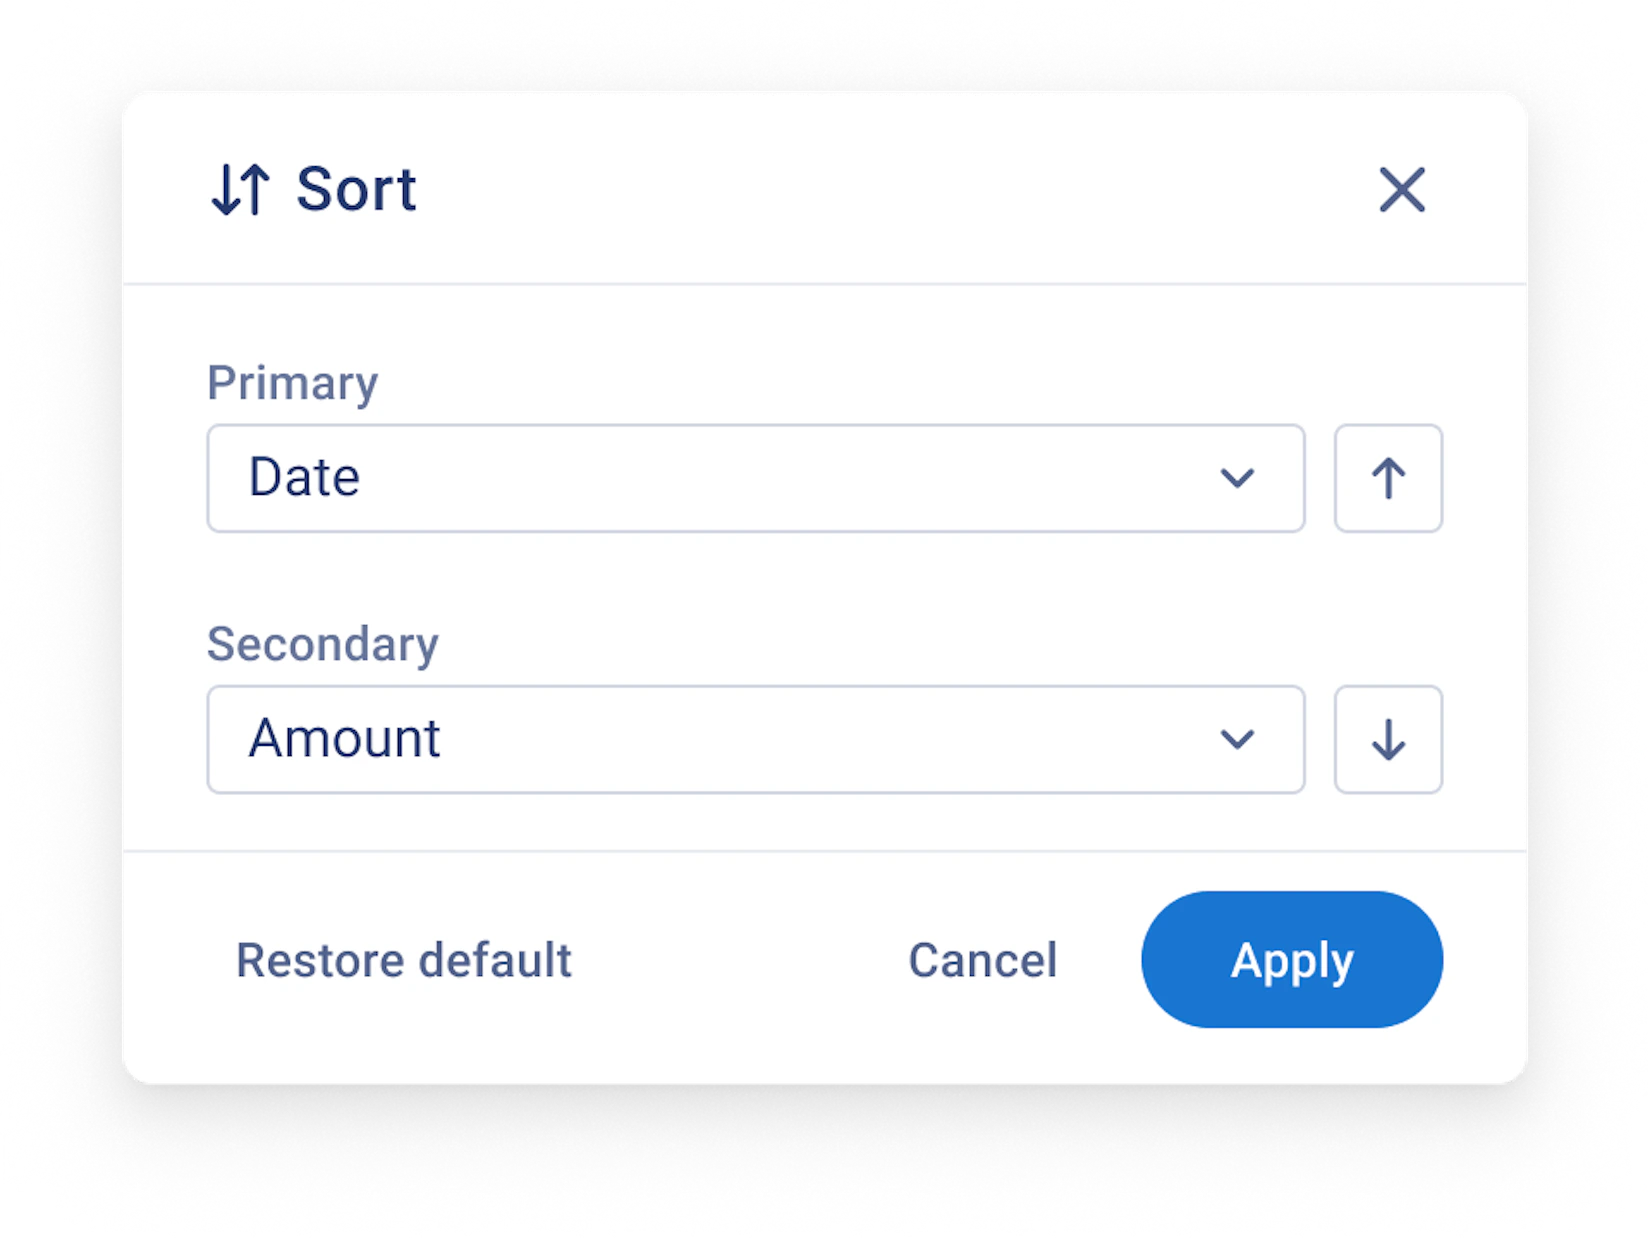Click the Primary field label
Screen dimensions: 1650x1238
(292, 383)
